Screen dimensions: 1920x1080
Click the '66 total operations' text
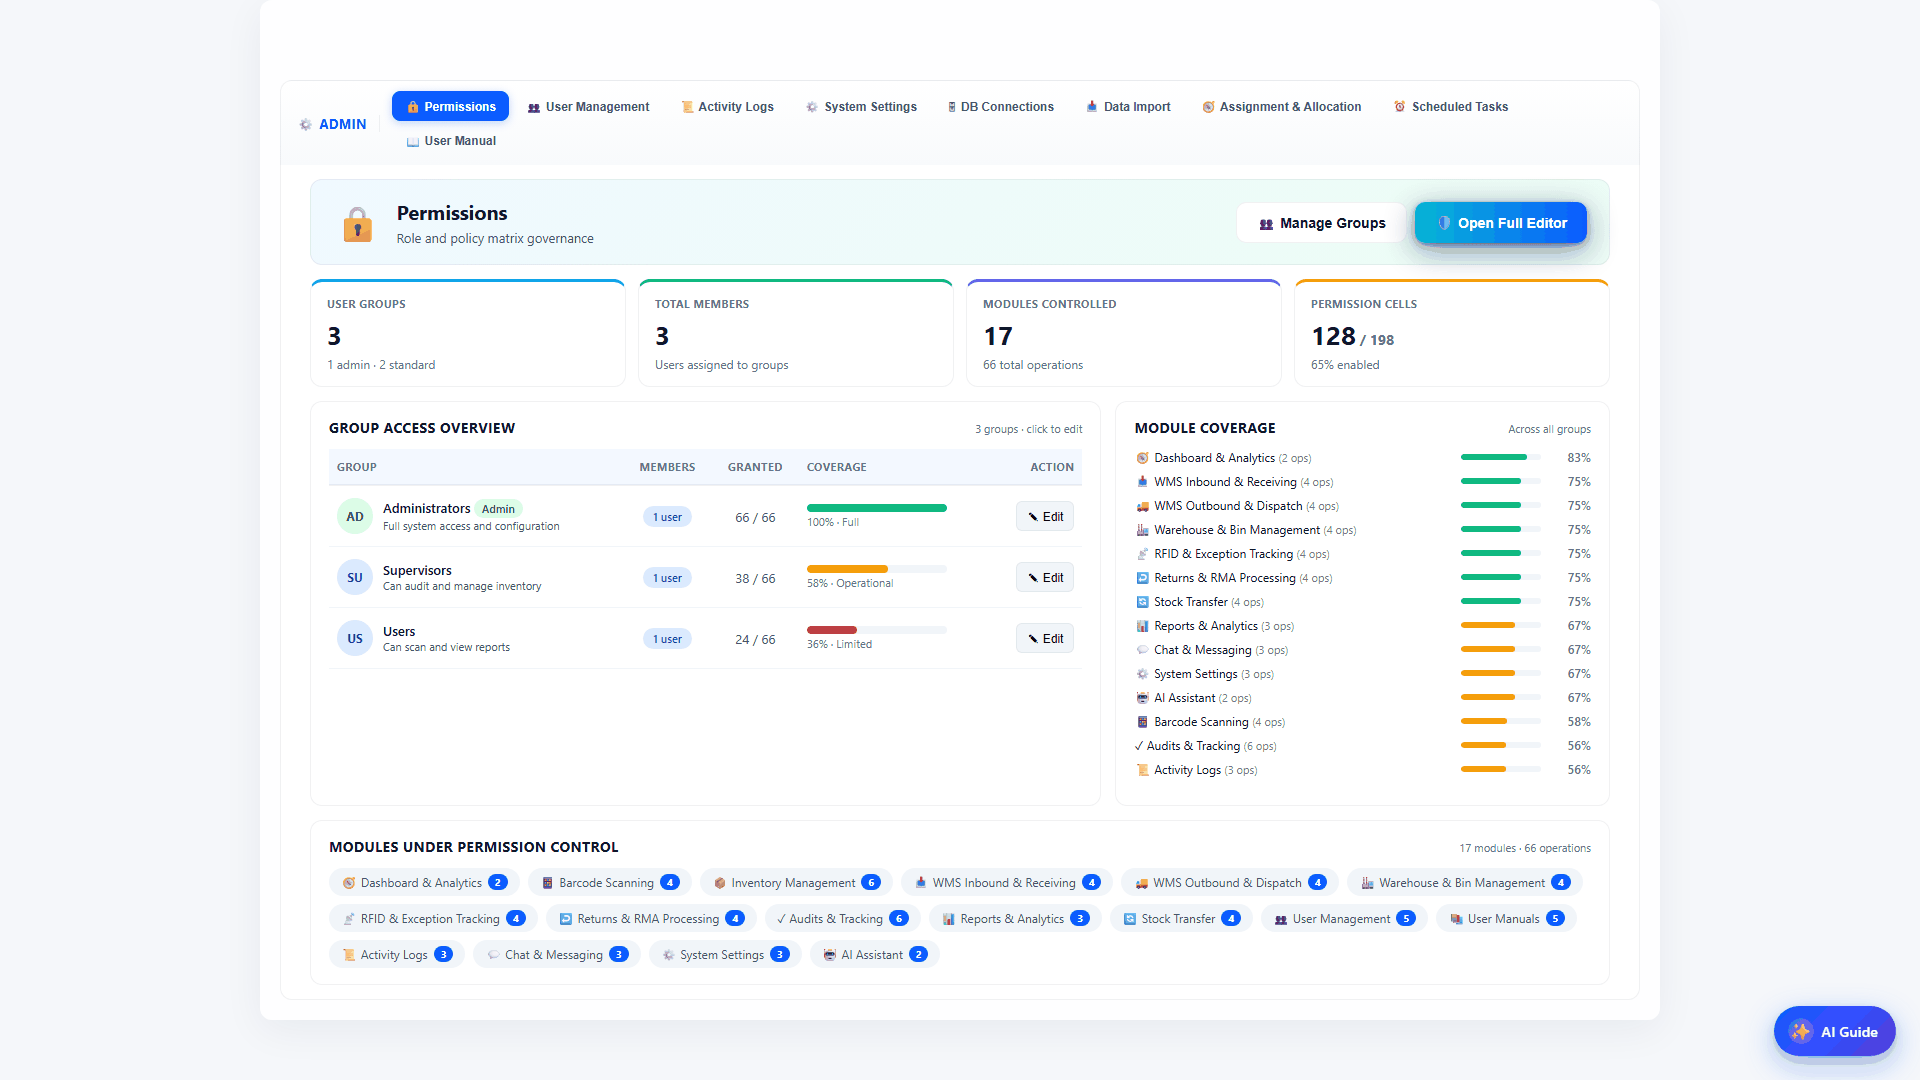point(1033,365)
